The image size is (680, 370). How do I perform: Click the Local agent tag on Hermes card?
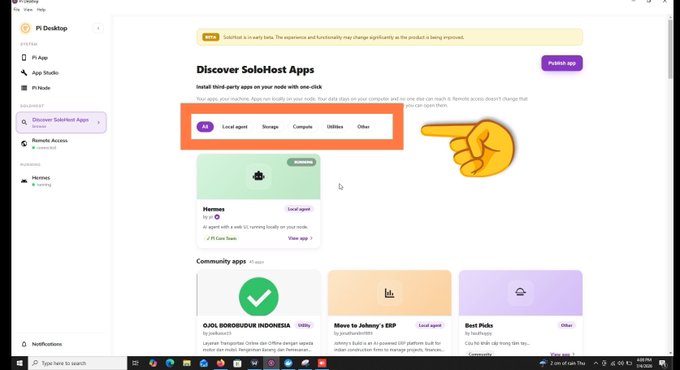coord(299,209)
